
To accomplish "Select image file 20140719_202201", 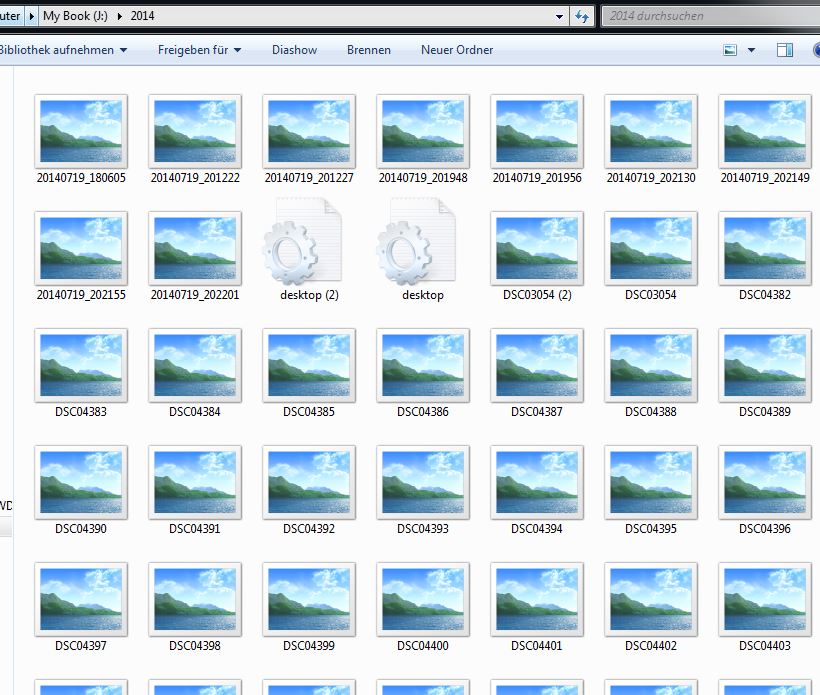I will point(195,256).
